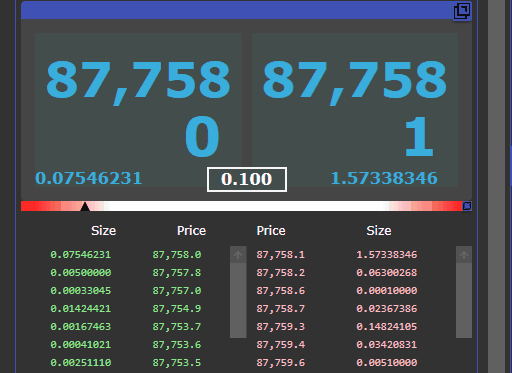Click bid size 0.07546231 in table

(81, 255)
